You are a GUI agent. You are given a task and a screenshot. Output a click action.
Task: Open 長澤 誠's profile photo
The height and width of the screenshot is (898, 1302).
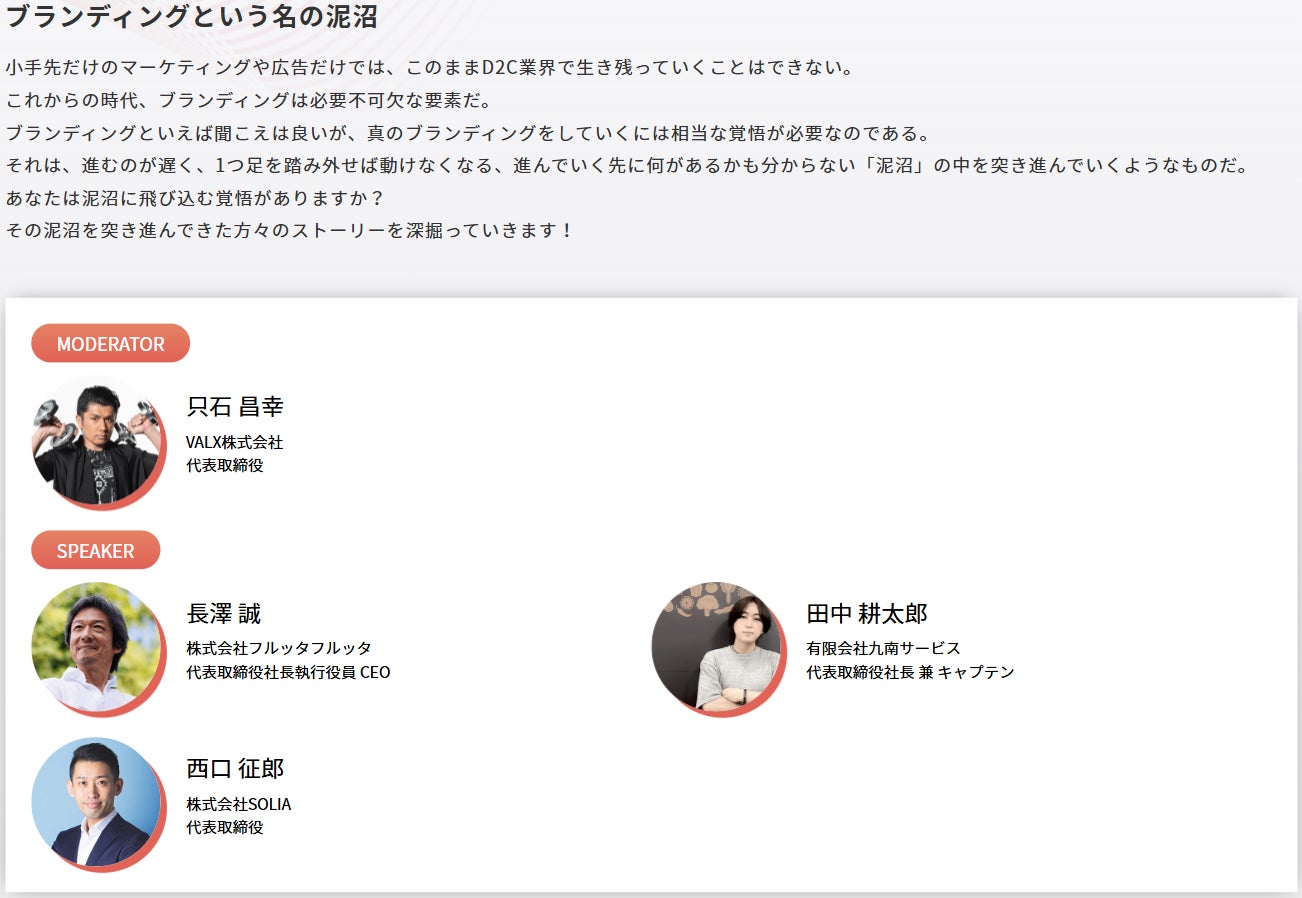pyautogui.click(x=97, y=648)
